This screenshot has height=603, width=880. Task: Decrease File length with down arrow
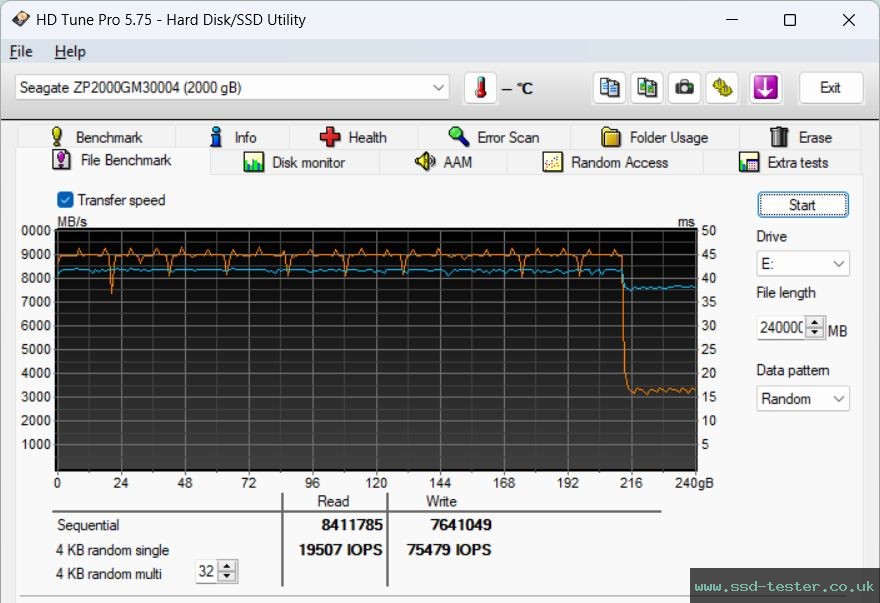(815, 332)
